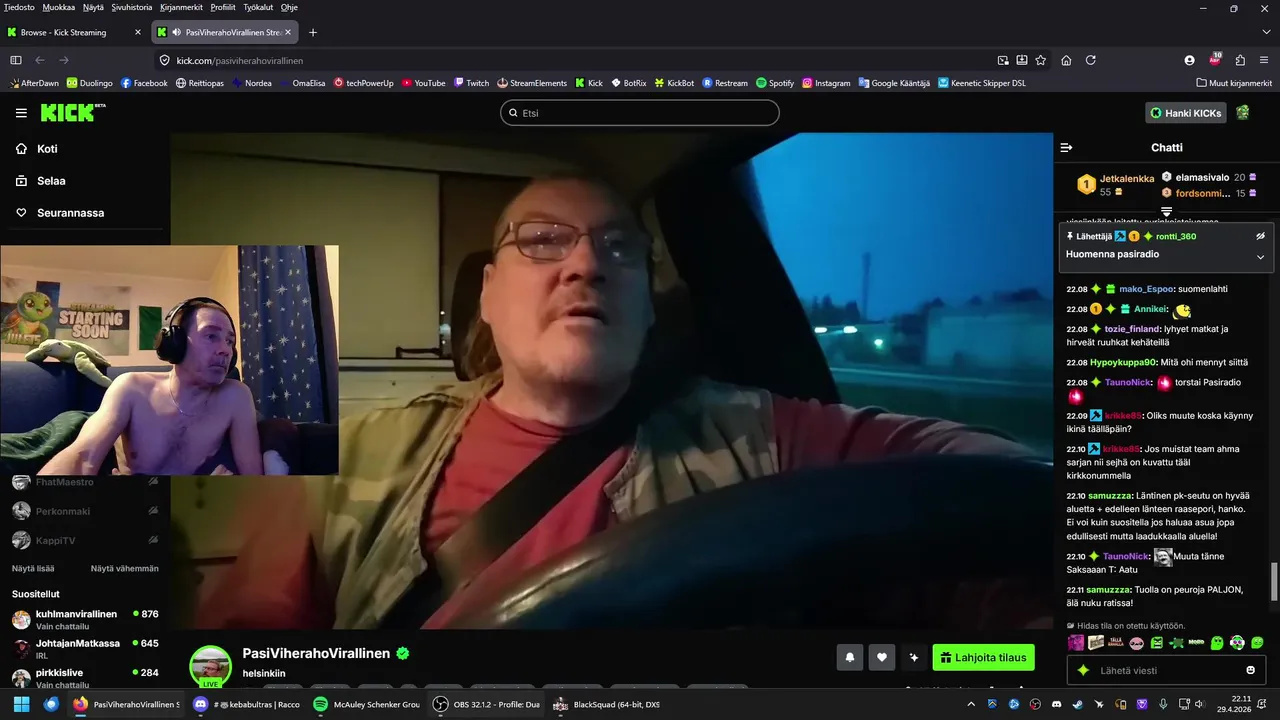Open Spotify from the taskbar
The image size is (1280, 720).
point(365,704)
